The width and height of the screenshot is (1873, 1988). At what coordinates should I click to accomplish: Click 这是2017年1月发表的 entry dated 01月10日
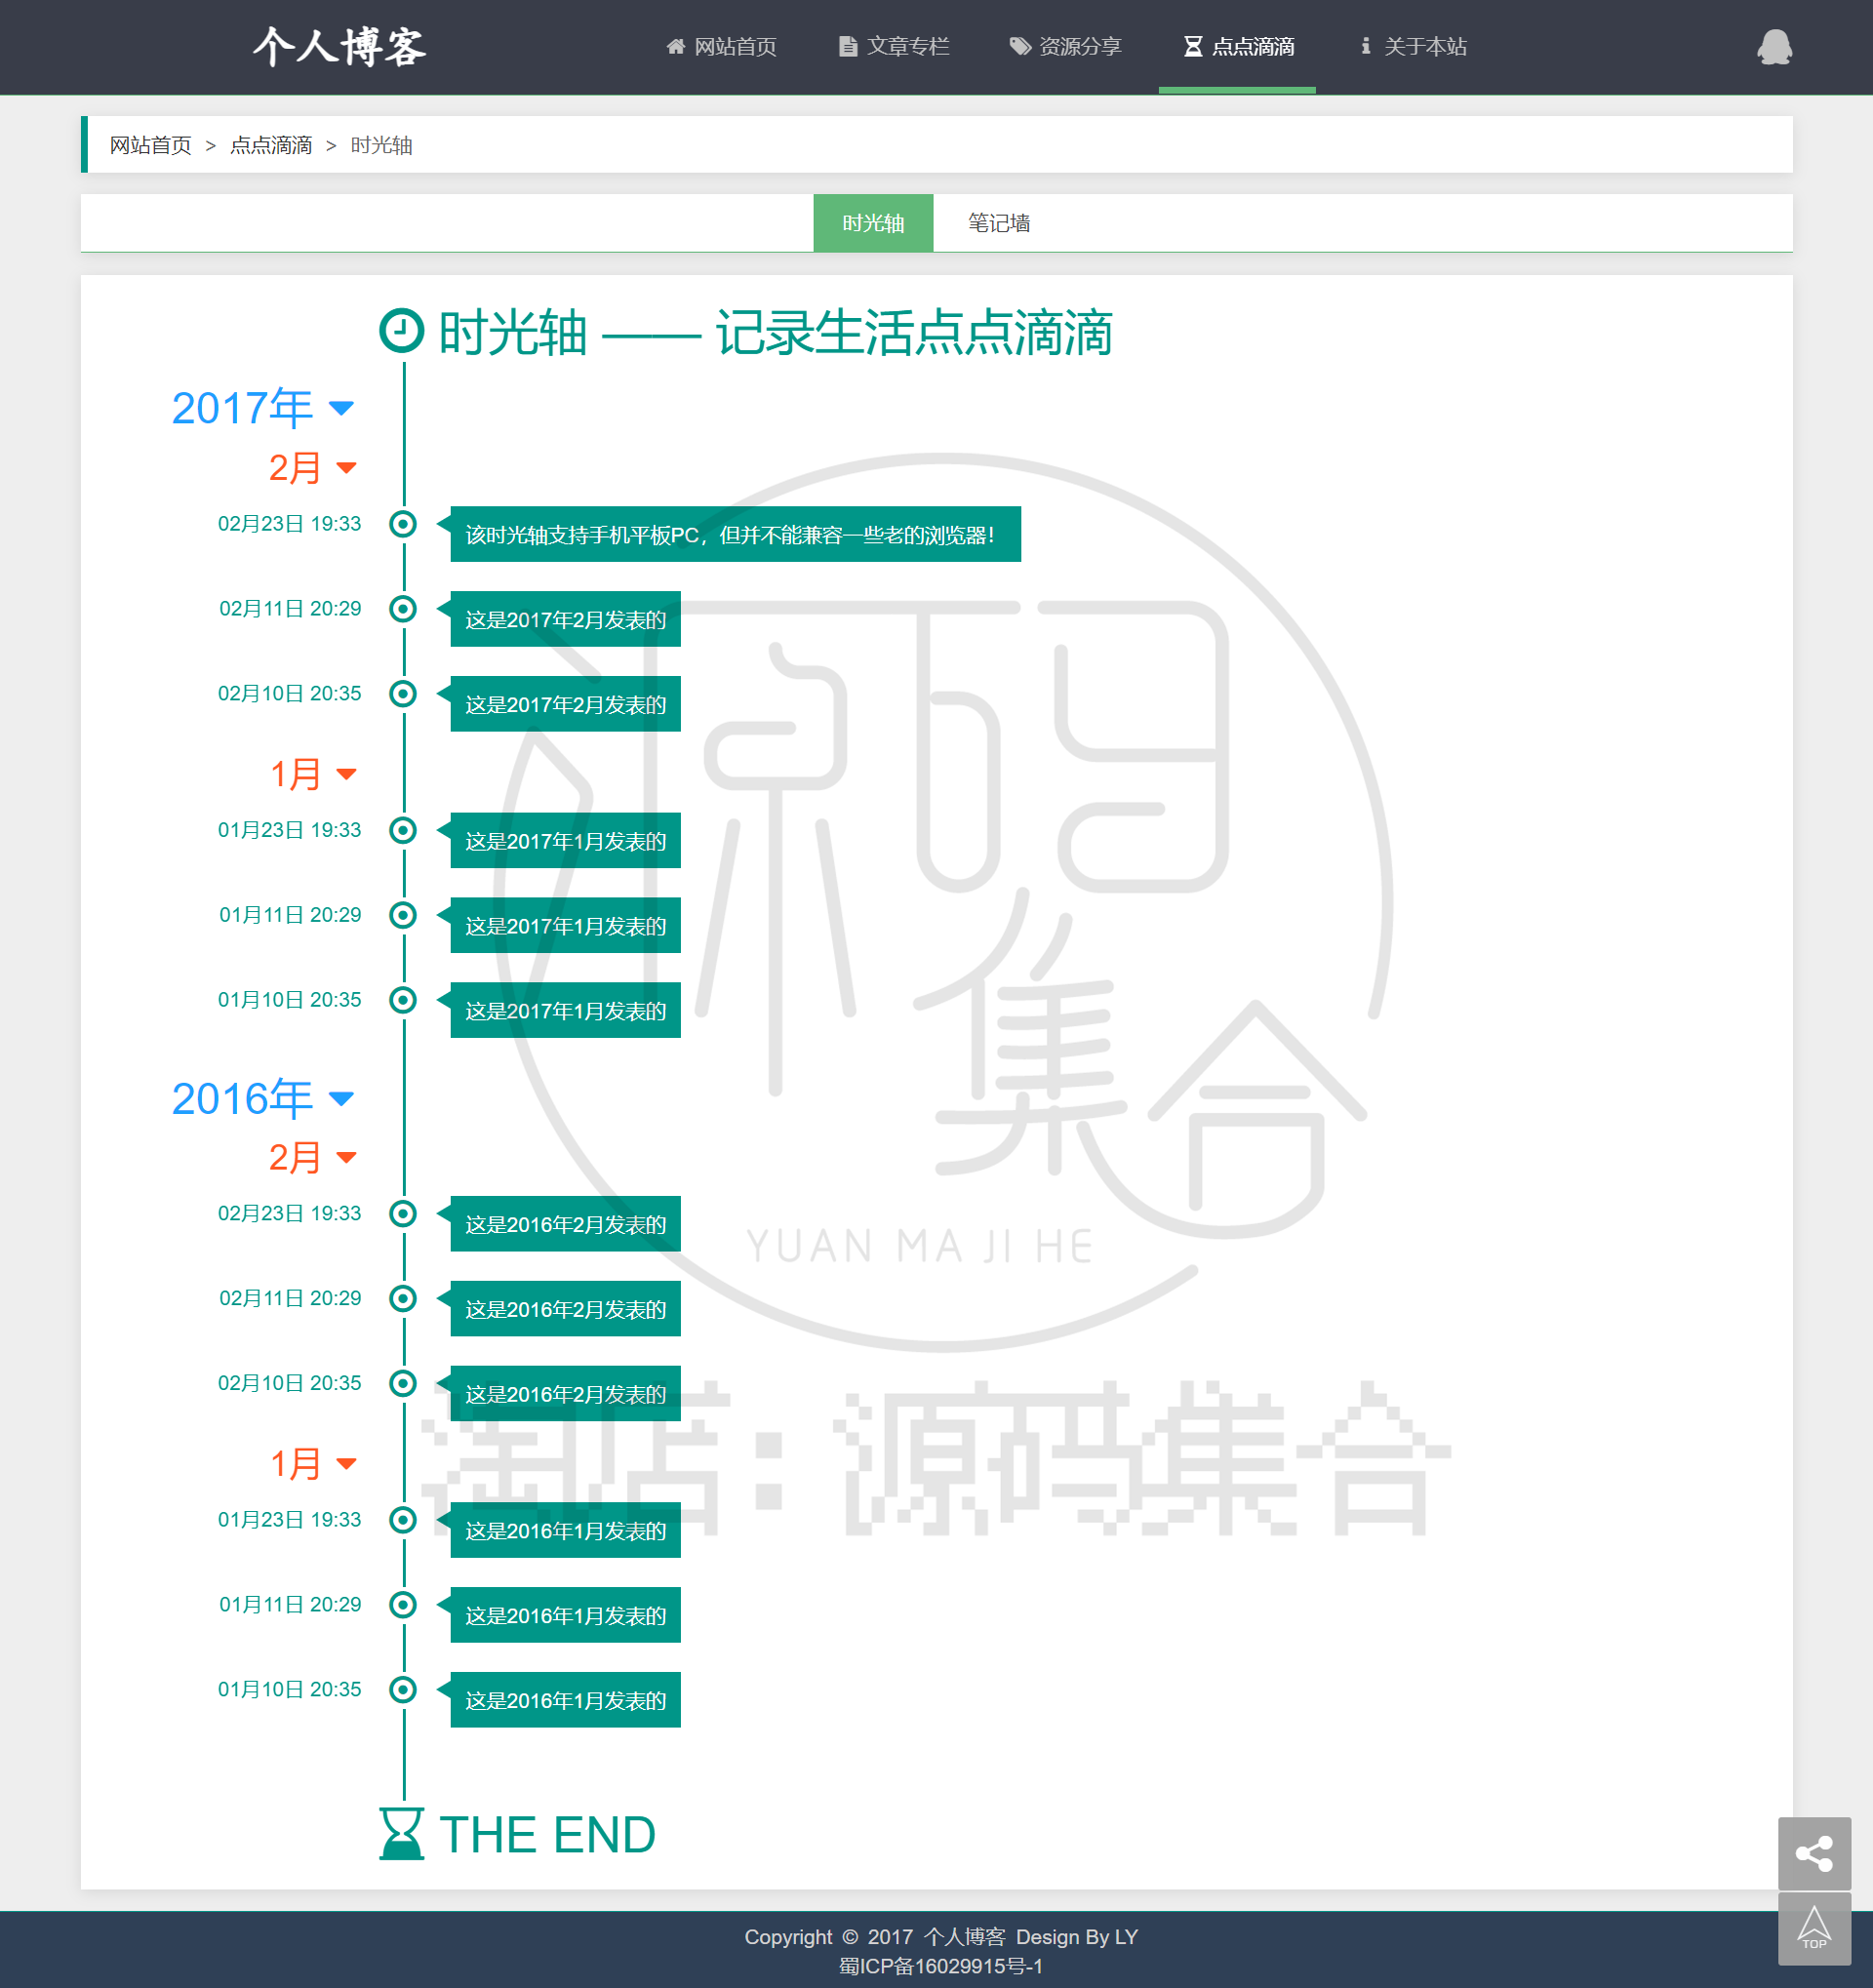[x=565, y=1011]
